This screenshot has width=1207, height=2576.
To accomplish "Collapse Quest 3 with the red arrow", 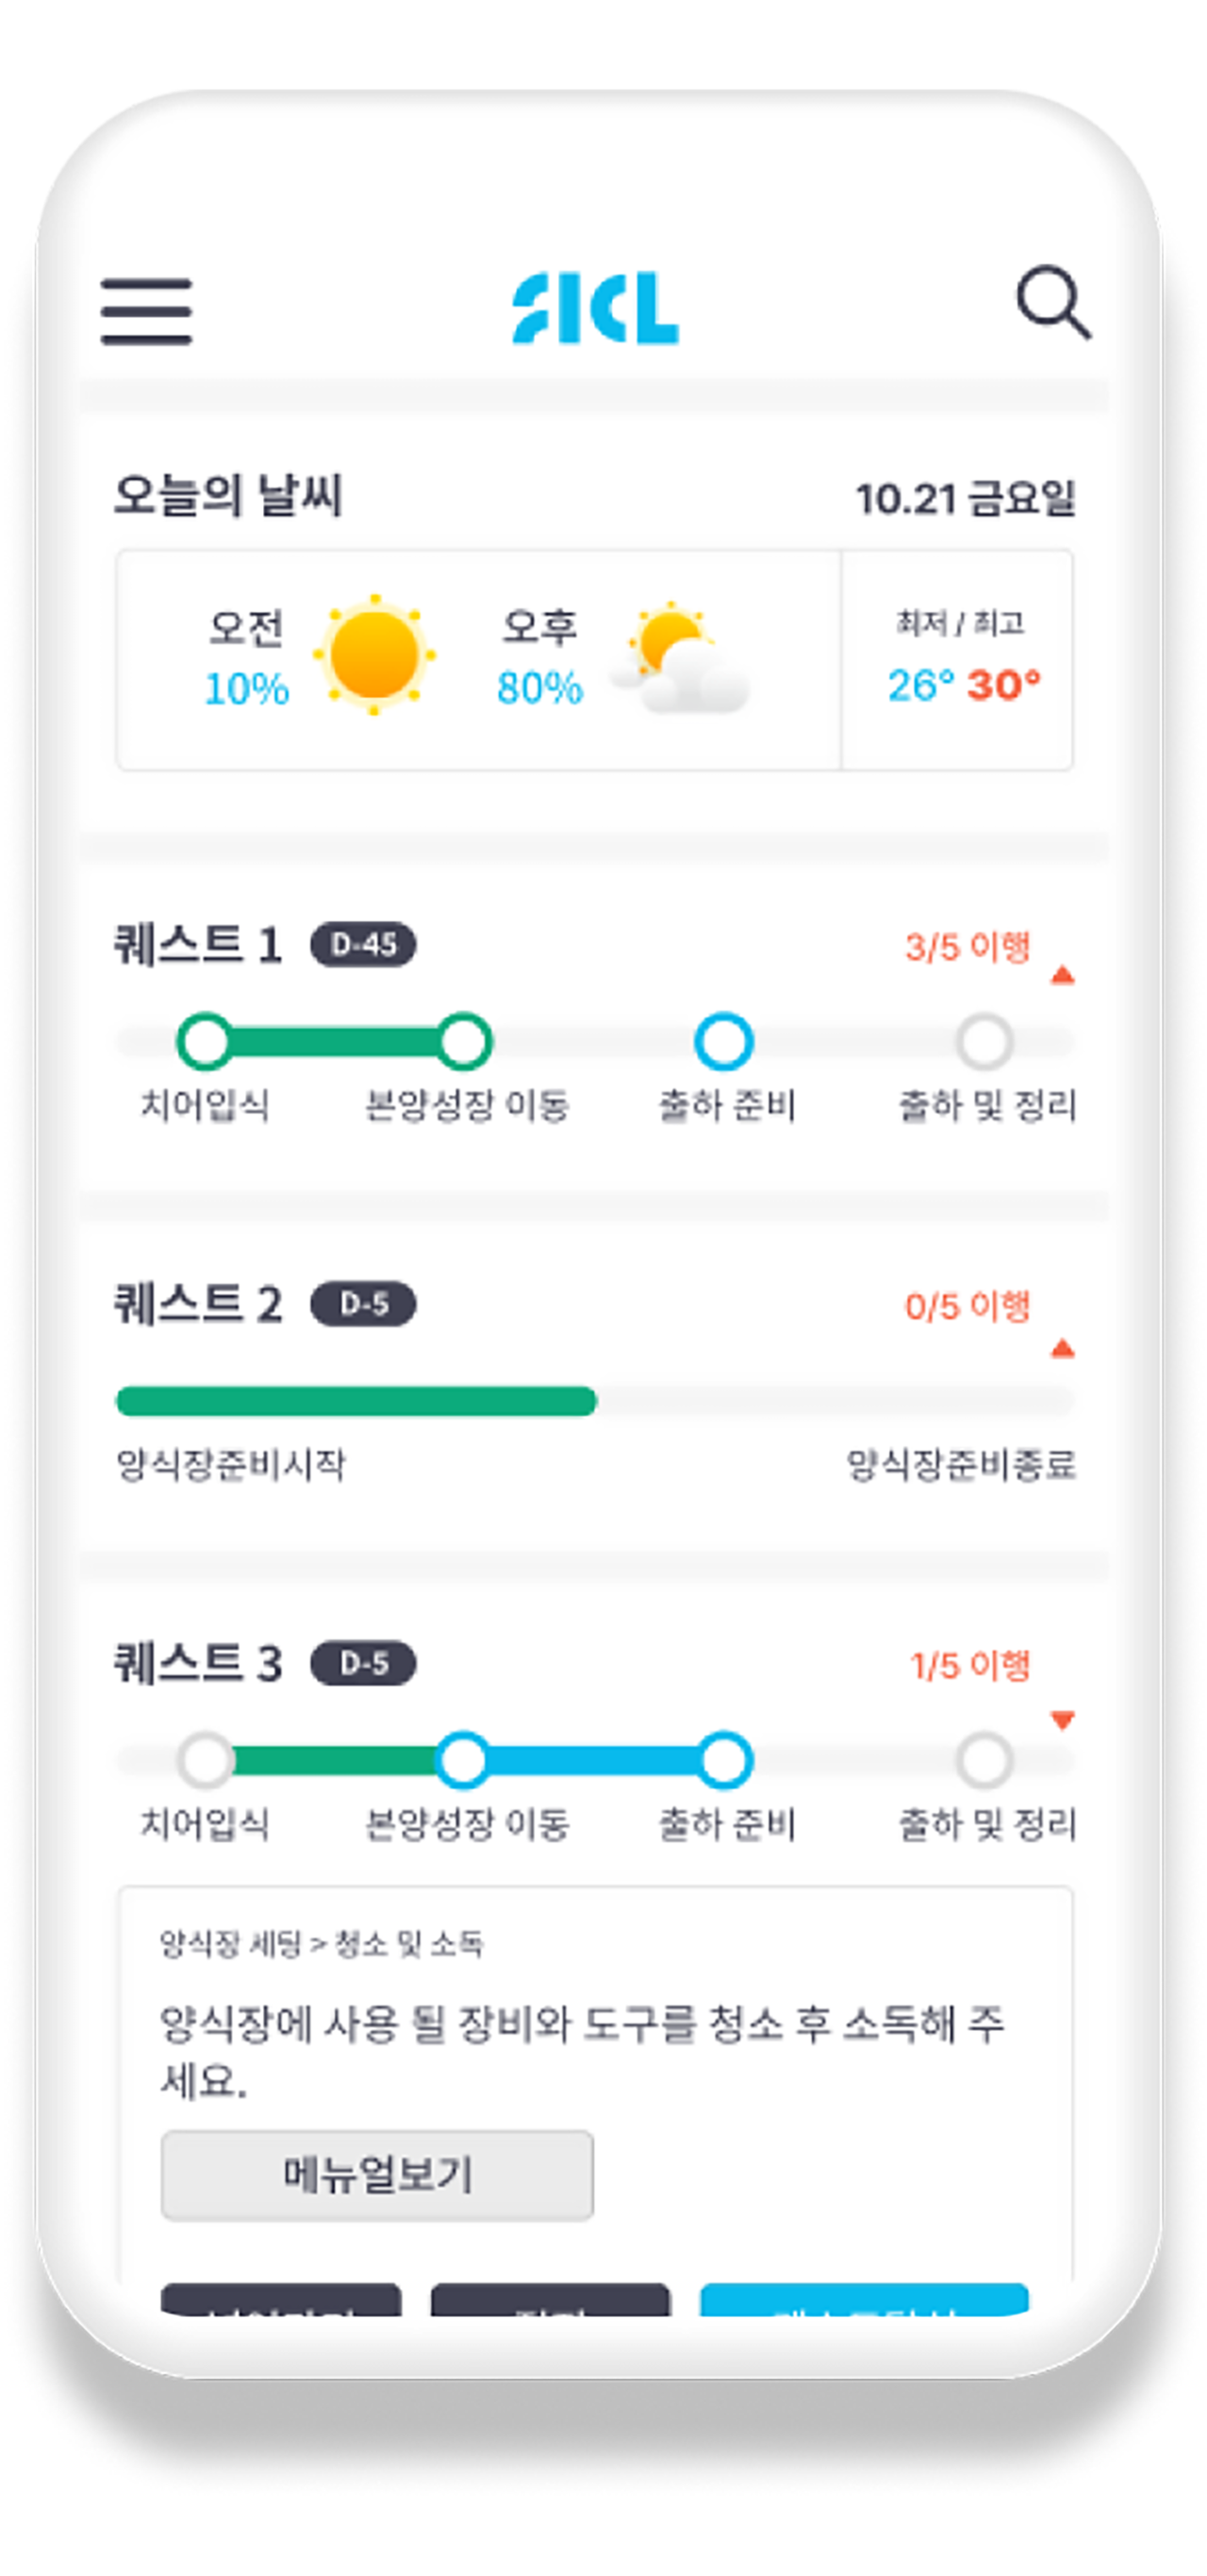I will coord(1062,1720).
